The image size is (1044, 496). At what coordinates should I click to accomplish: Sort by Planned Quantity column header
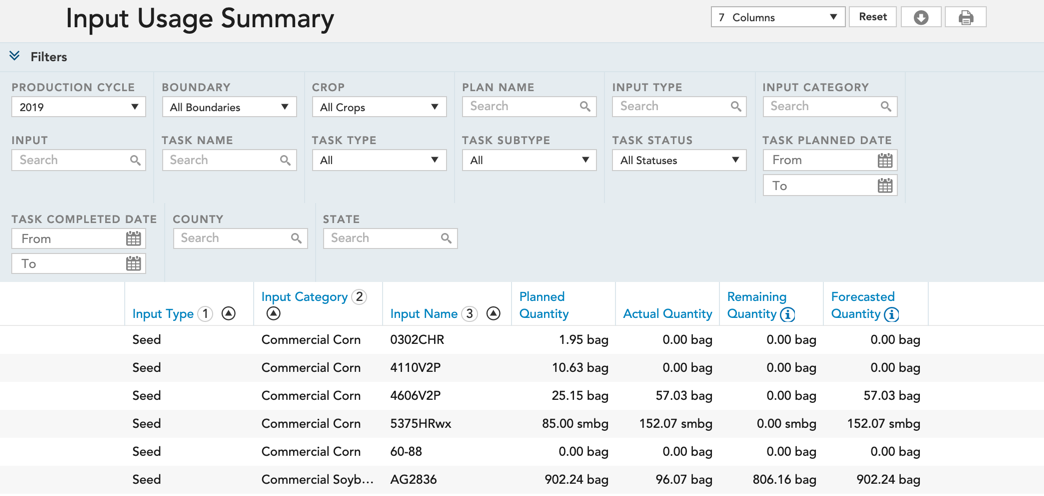(x=544, y=305)
